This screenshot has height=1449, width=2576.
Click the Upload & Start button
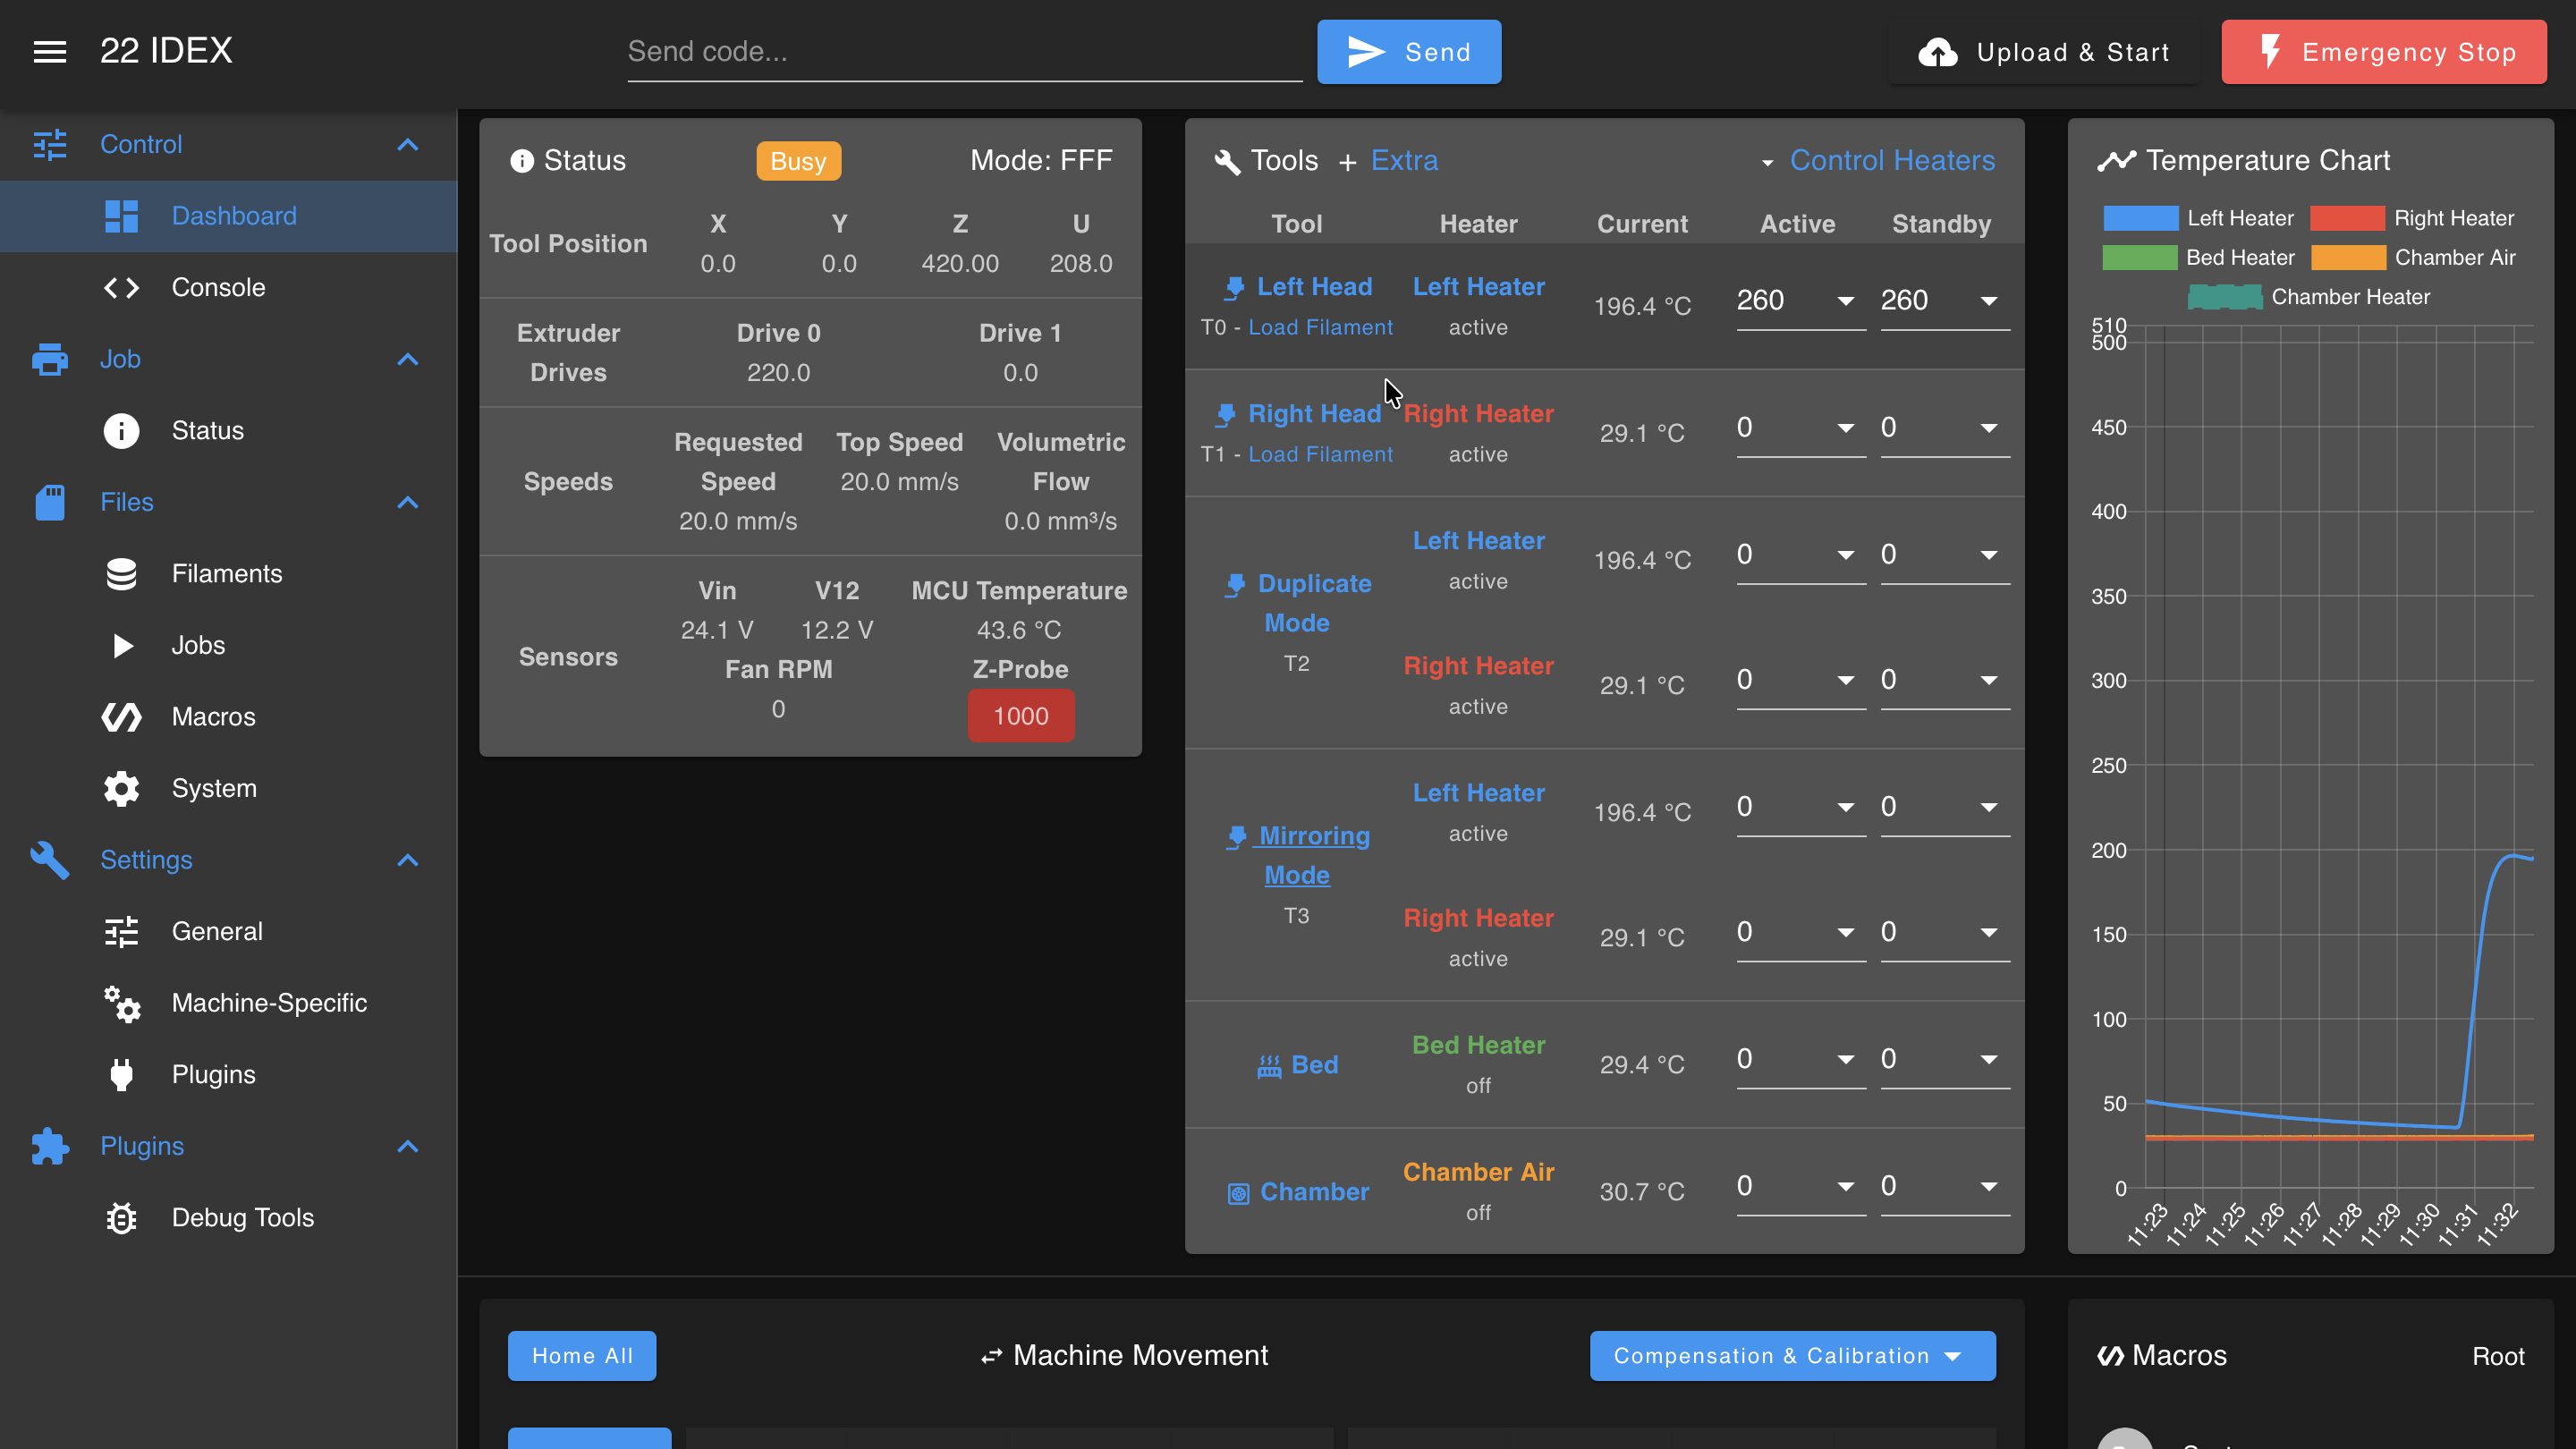point(2044,52)
